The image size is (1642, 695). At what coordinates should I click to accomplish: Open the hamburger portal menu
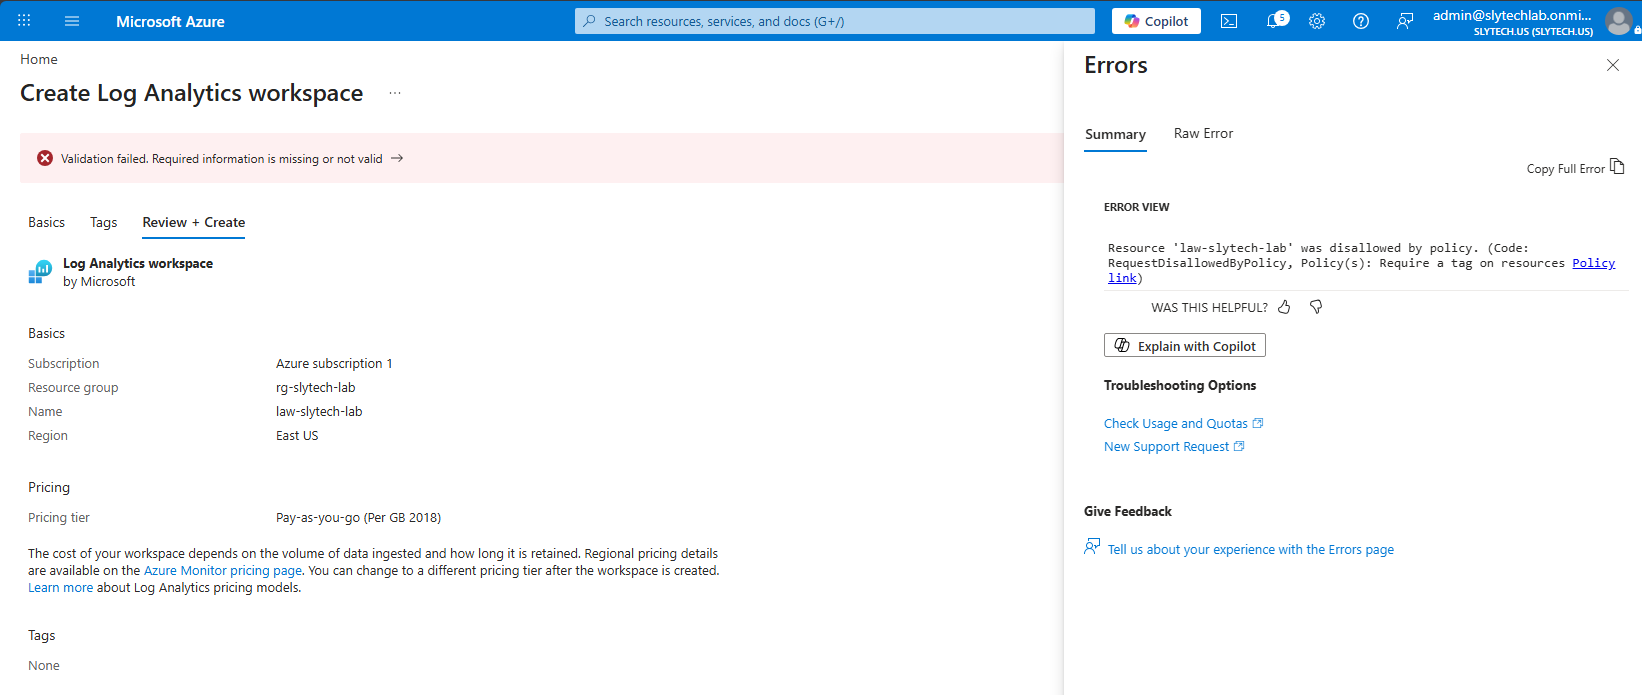(72, 21)
